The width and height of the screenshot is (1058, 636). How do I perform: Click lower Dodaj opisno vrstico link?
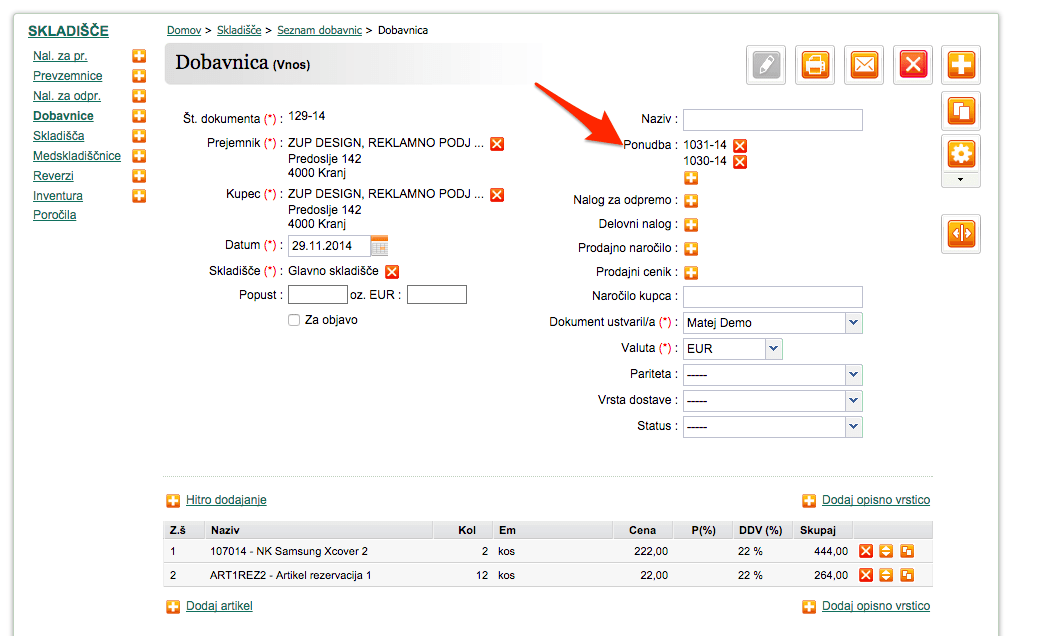pos(876,606)
